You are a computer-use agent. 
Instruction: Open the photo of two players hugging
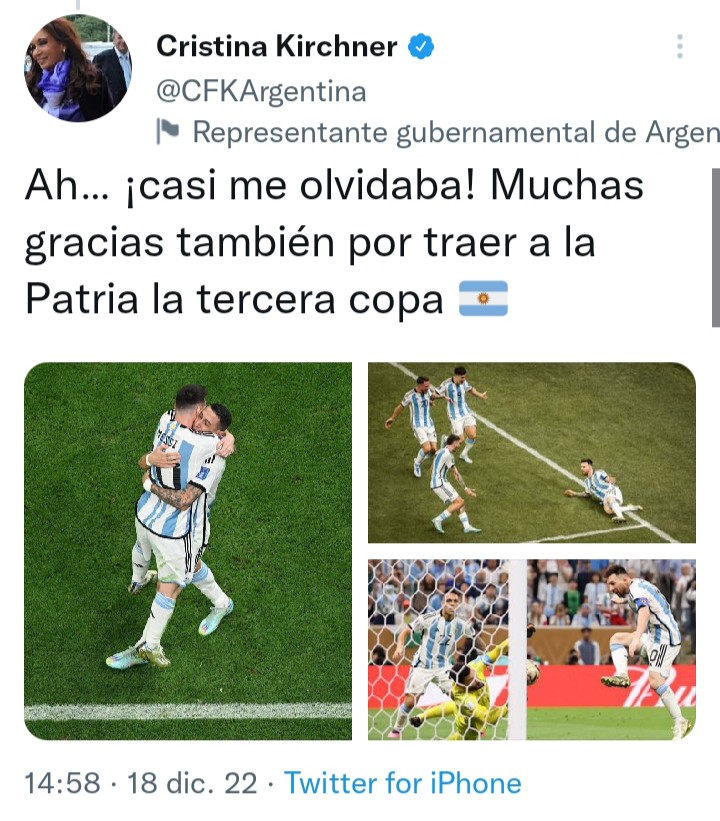(x=188, y=551)
